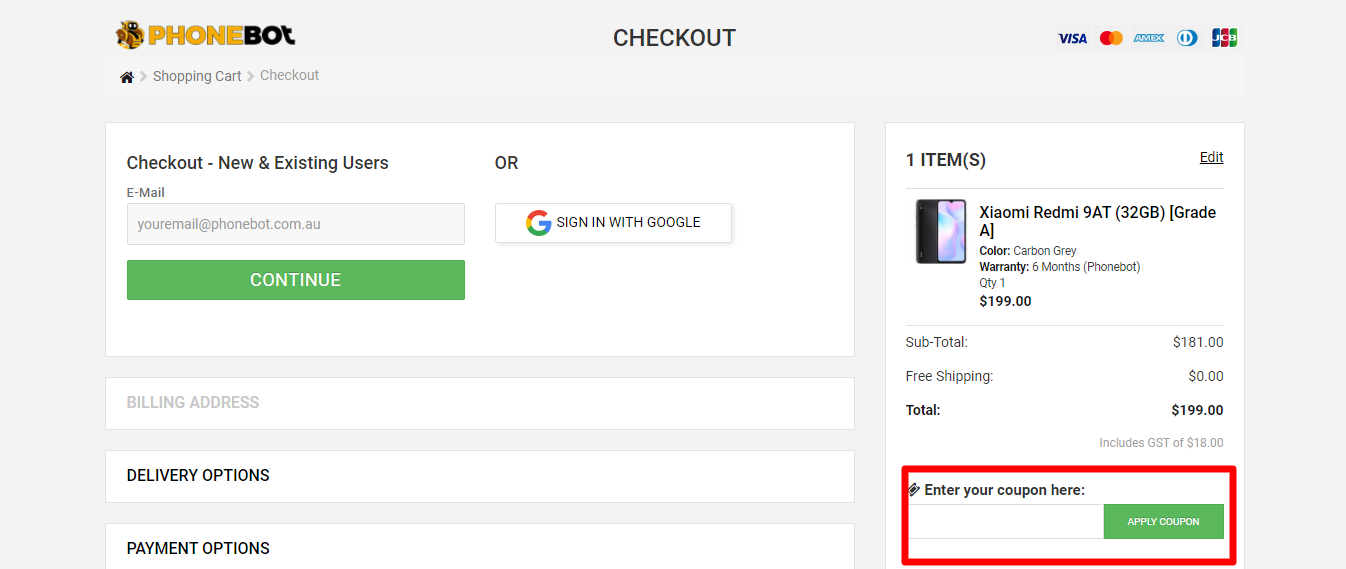
Task: Click the CHECKOUT page heading
Action: tap(674, 38)
